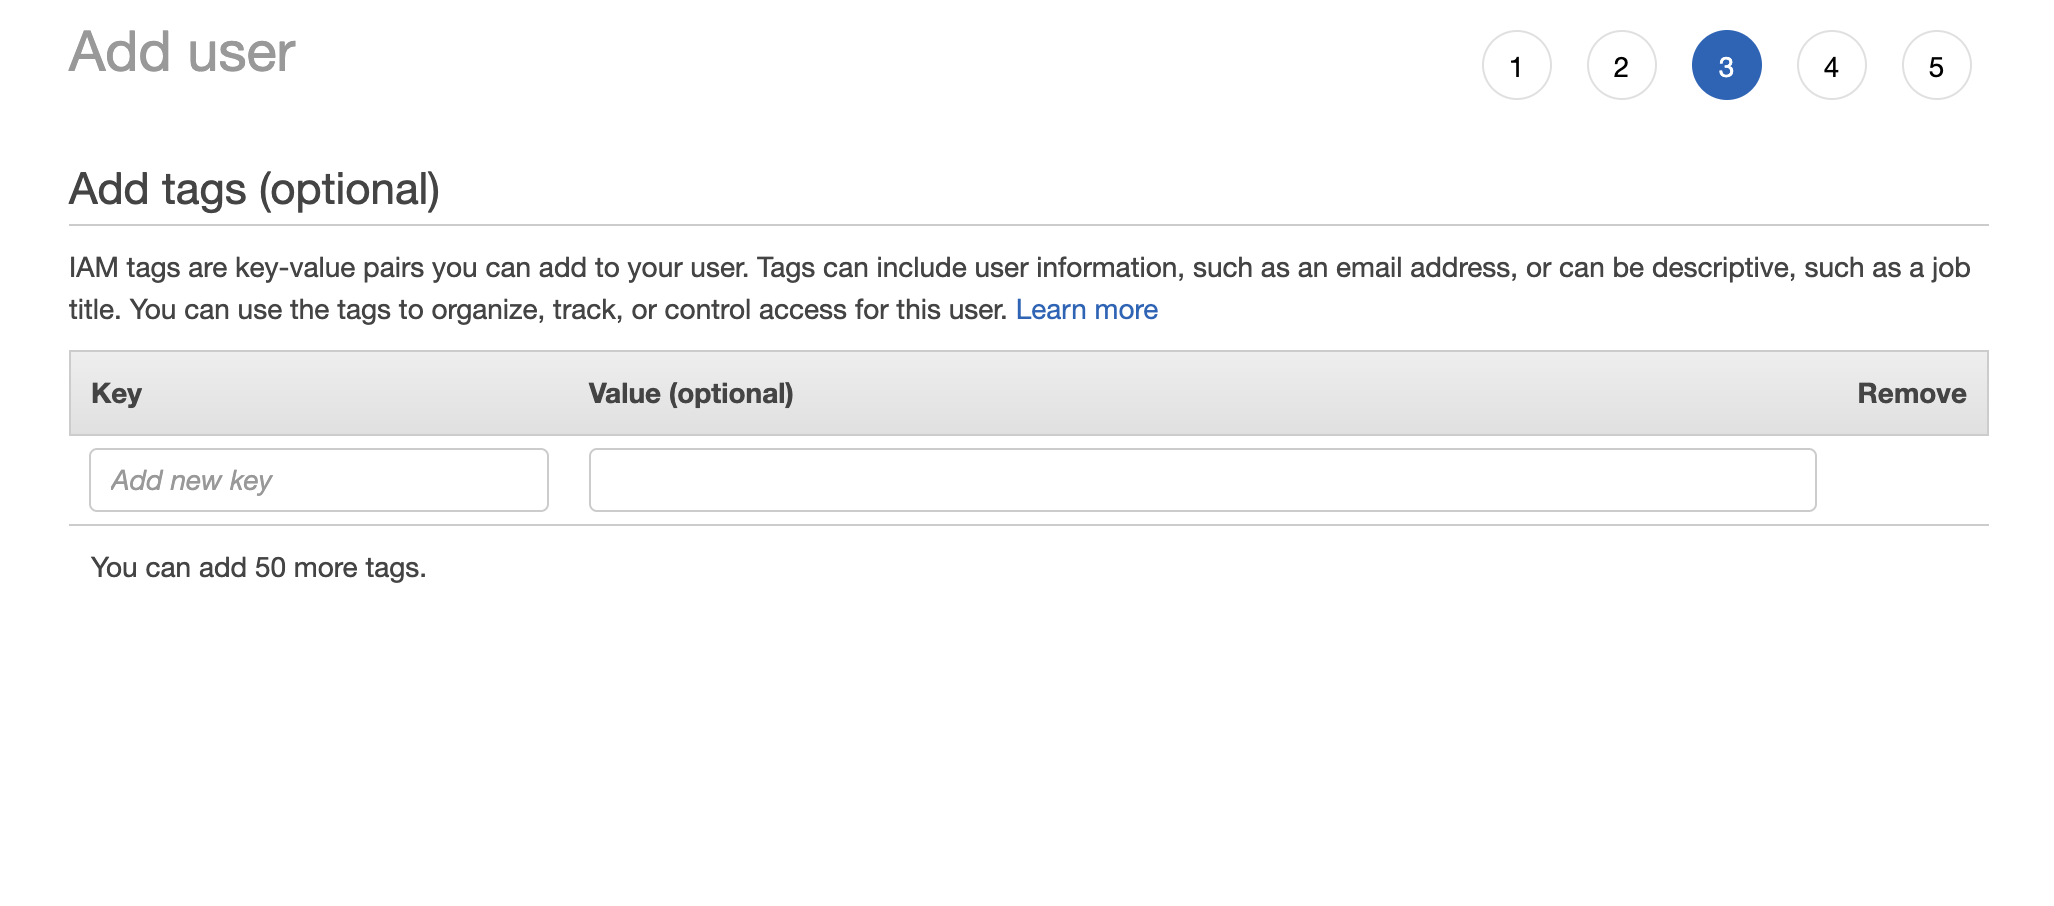Click the Remove column header
Viewport: 2054px width, 906px height.
pyautogui.click(x=1912, y=393)
